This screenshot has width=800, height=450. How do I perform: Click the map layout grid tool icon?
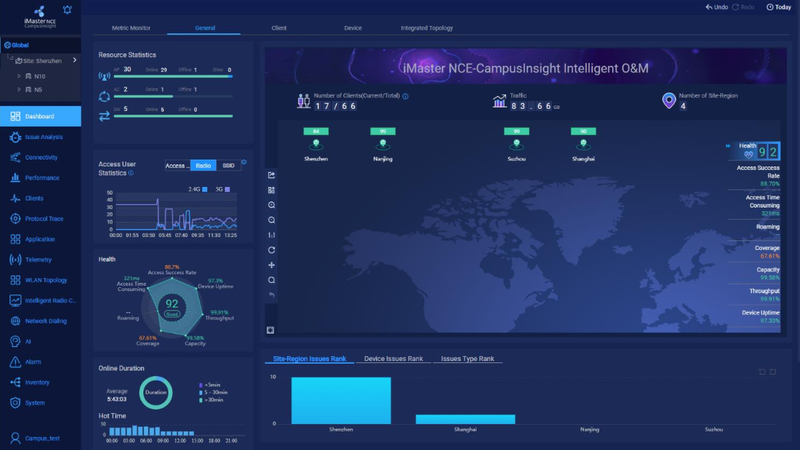pyautogui.click(x=271, y=190)
